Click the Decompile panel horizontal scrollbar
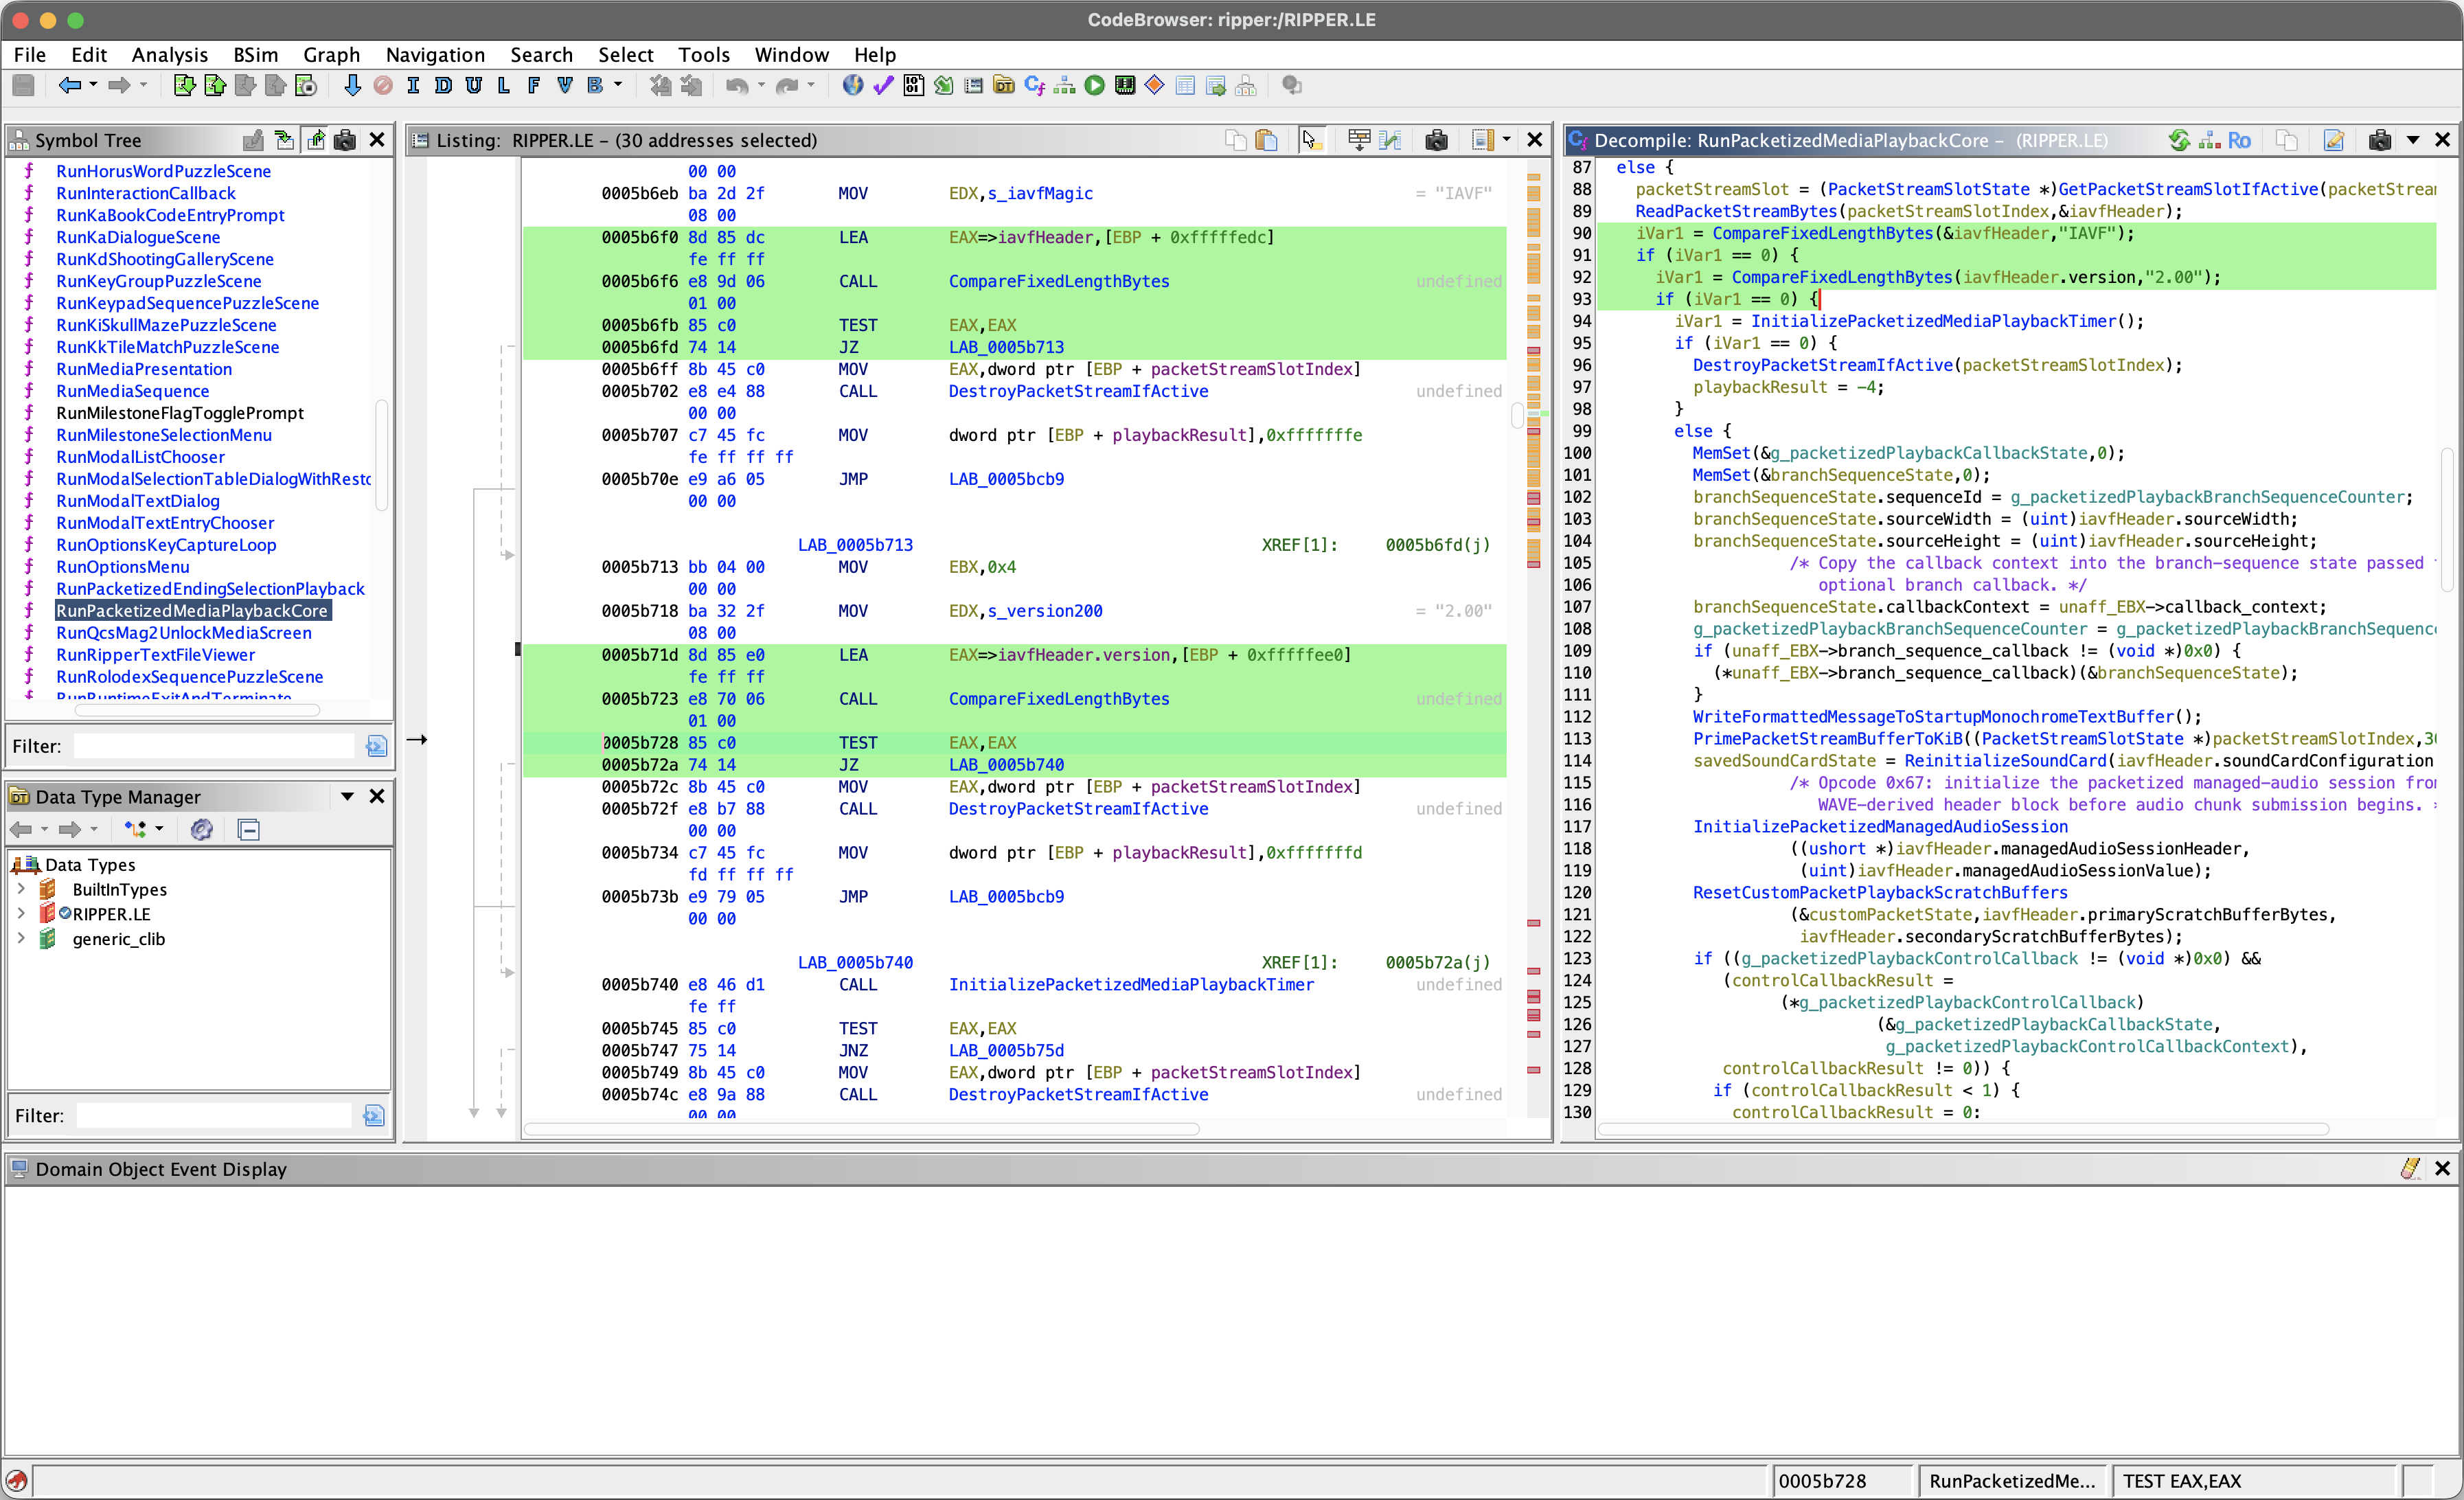 pyautogui.click(x=1963, y=1129)
